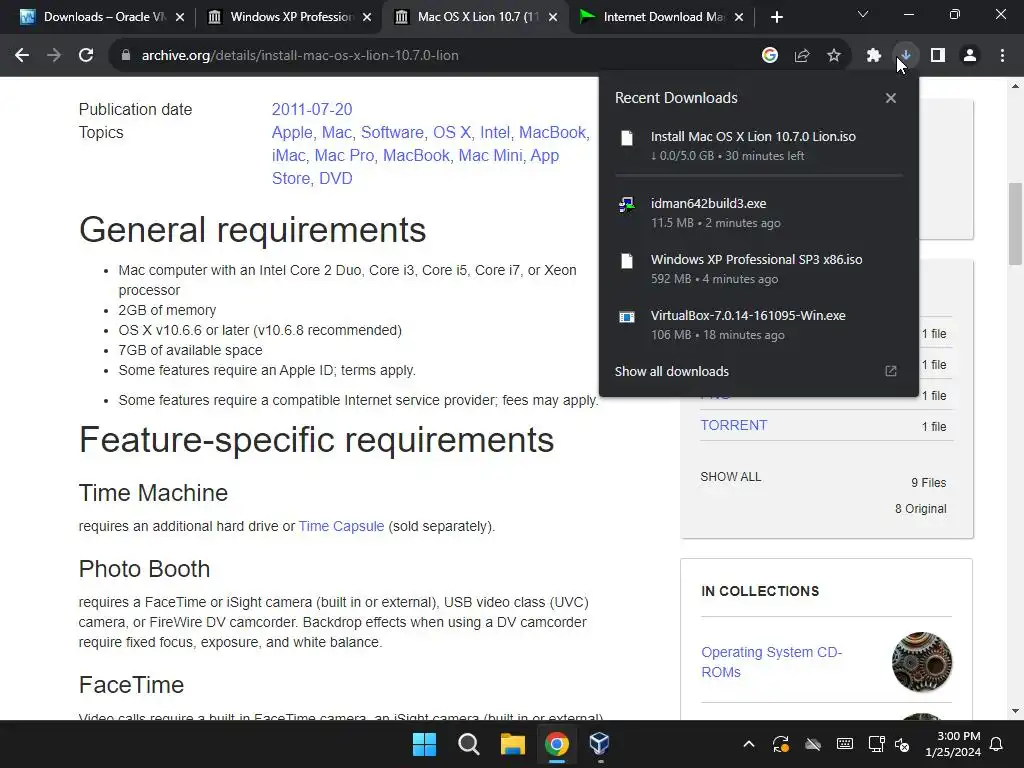Open the Chrome profile icon
The width and height of the screenshot is (1024, 768).
tap(970, 56)
